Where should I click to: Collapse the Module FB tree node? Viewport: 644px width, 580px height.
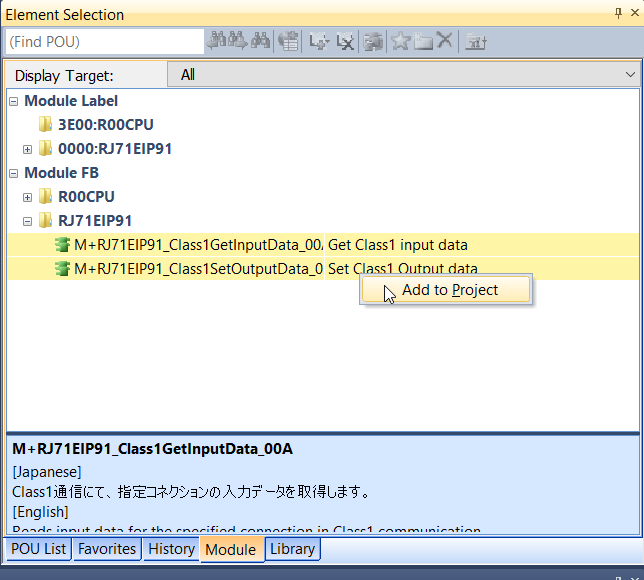click(x=14, y=173)
